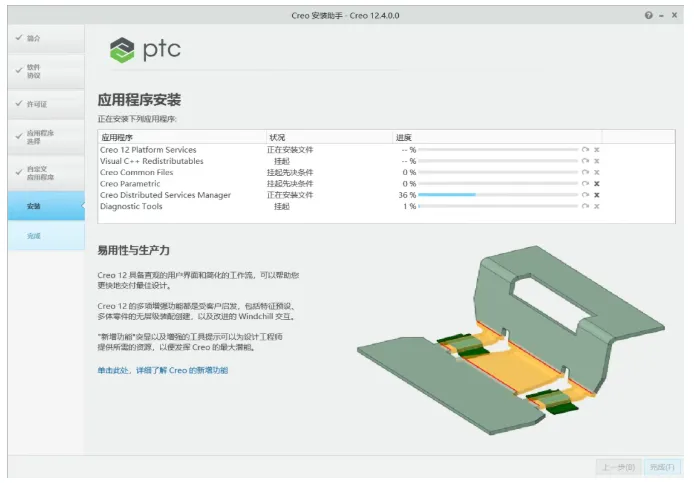Open the 自定义应用程序 step in sidebar
Image resolution: width=694 pixels, height=483 pixels.
pyautogui.click(x=46, y=173)
